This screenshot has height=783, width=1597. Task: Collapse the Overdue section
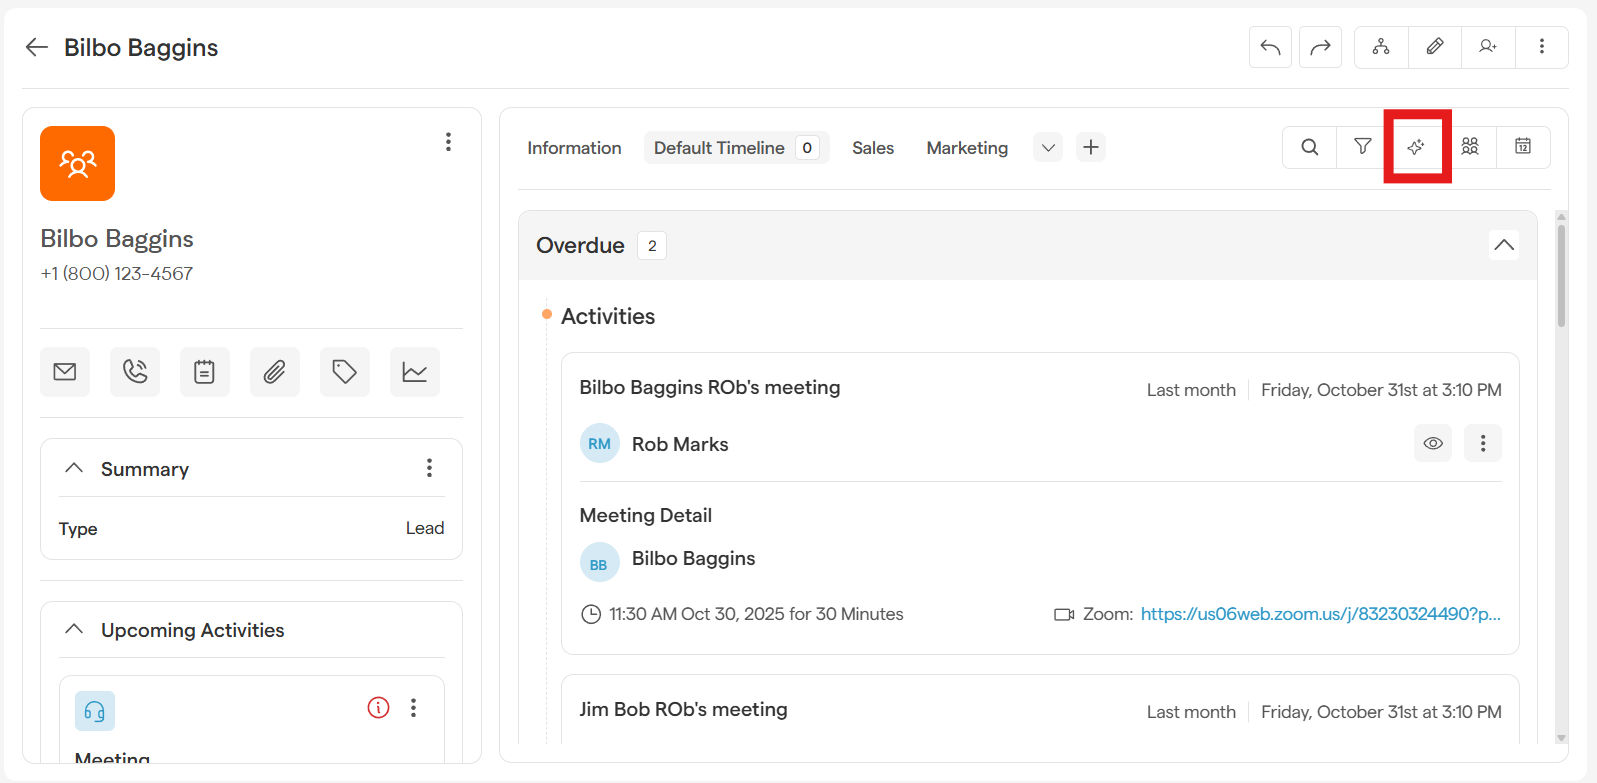(1503, 245)
